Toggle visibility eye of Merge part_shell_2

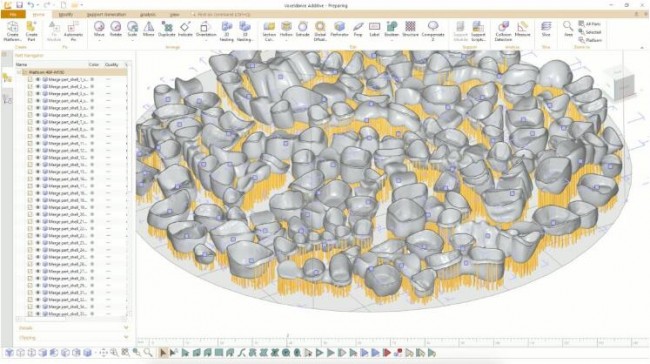[38, 86]
